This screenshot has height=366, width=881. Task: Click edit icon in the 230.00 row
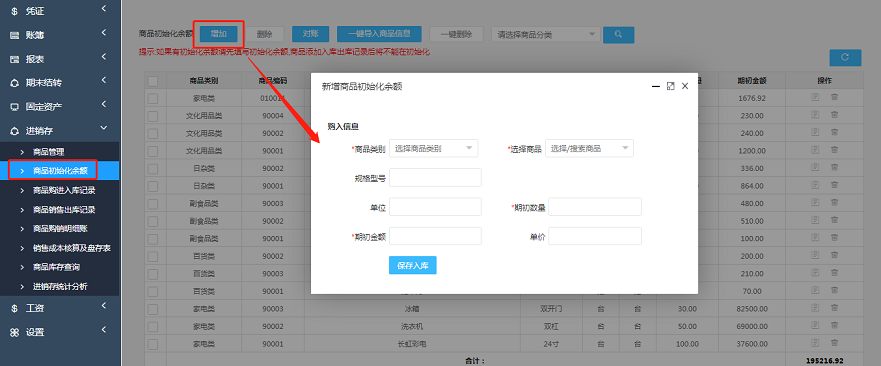815,115
